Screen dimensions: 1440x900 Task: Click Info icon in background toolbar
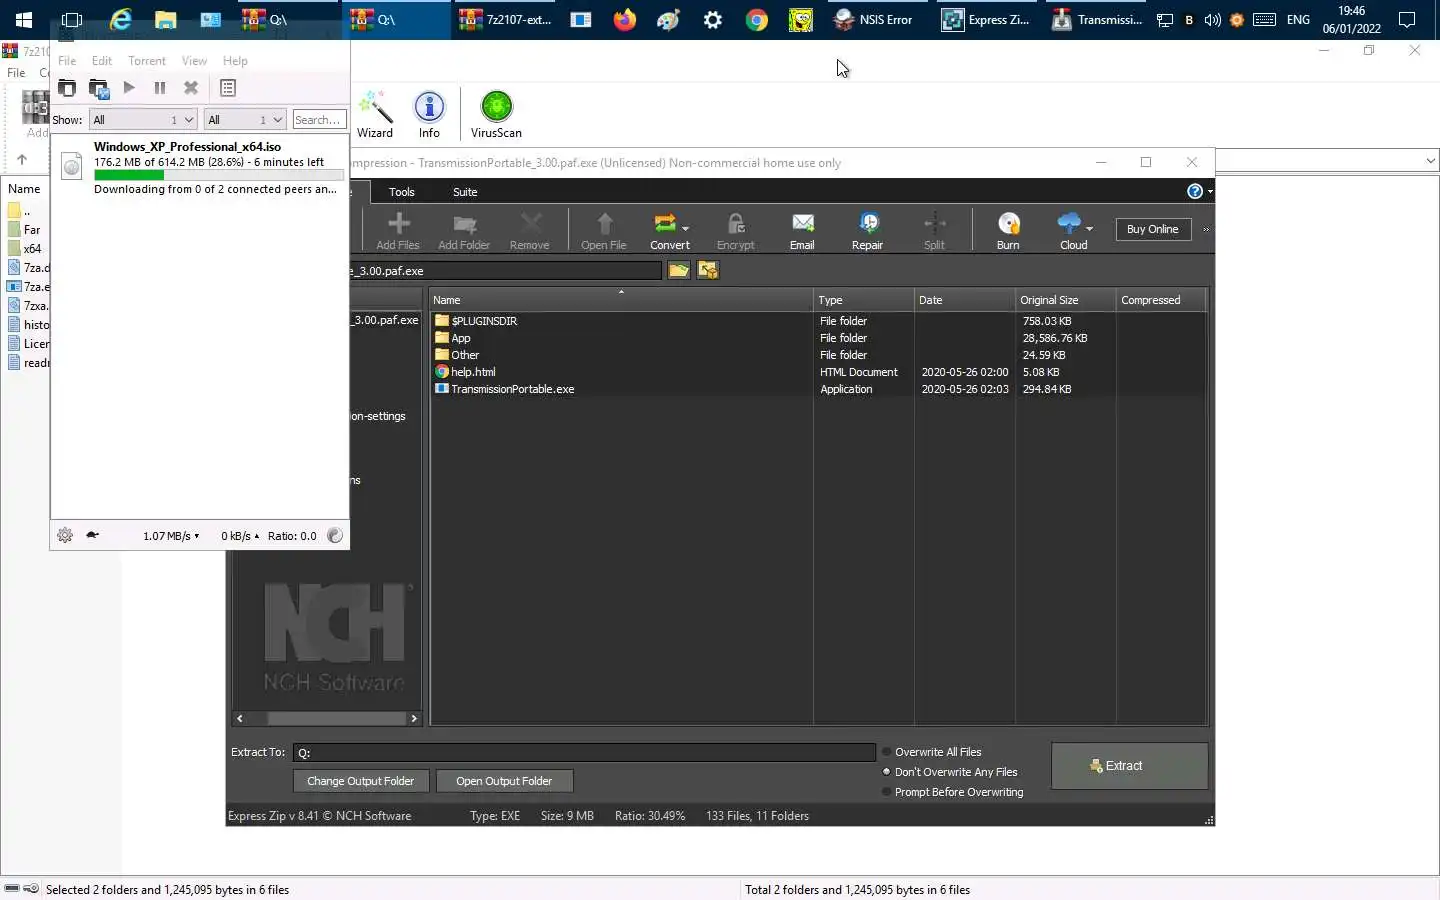[429, 114]
